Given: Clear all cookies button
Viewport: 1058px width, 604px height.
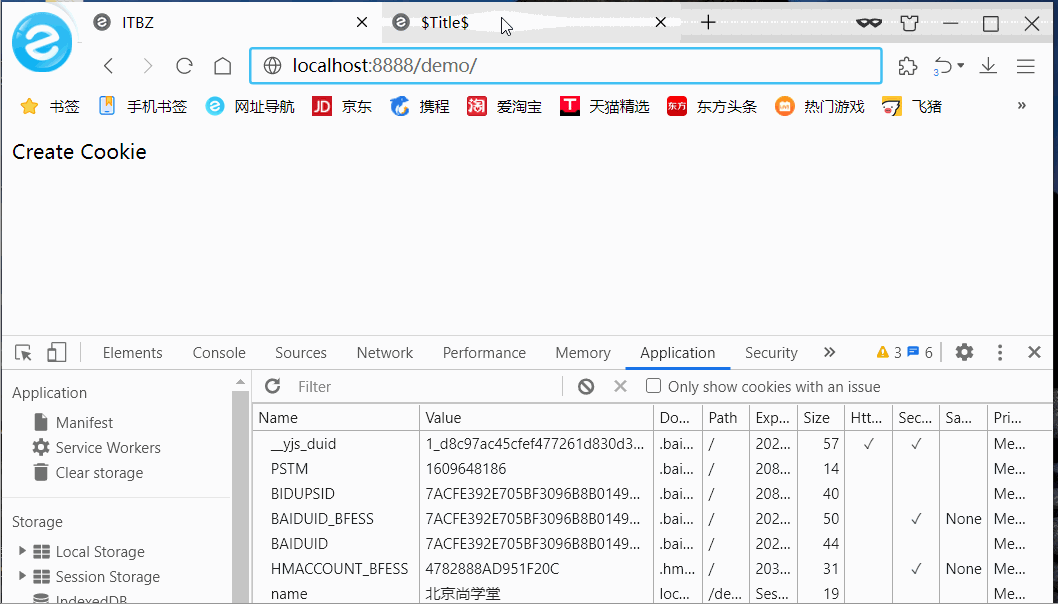Looking at the screenshot, I should coord(586,387).
